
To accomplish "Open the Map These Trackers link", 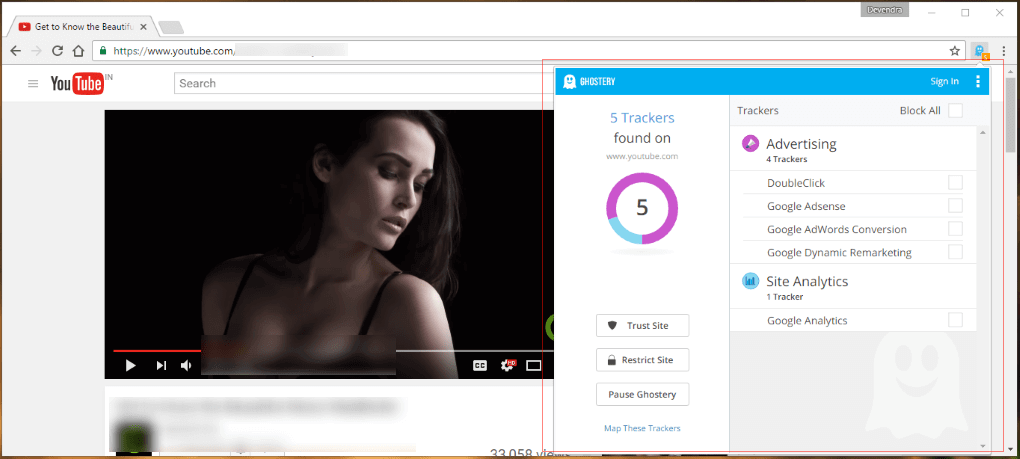I will pos(642,428).
